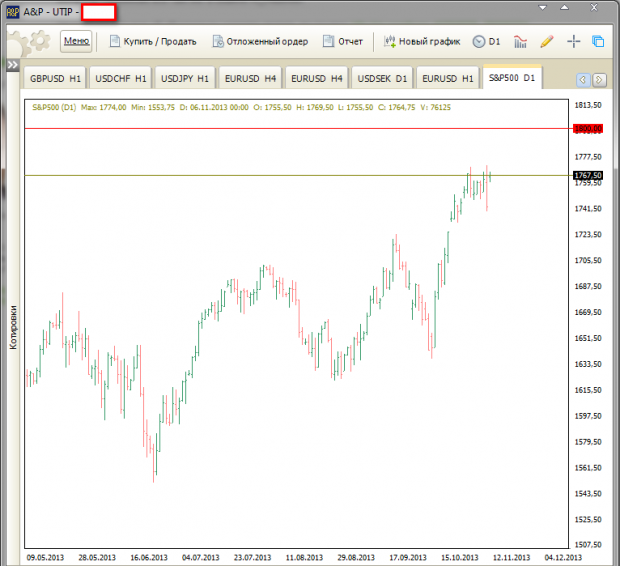The image size is (620, 566).
Task: Switch to the USDCHF H1 tab
Action: 120,78
